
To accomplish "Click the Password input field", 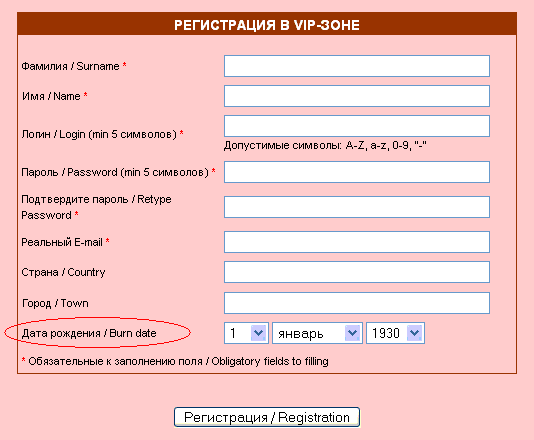I will tap(357, 172).
